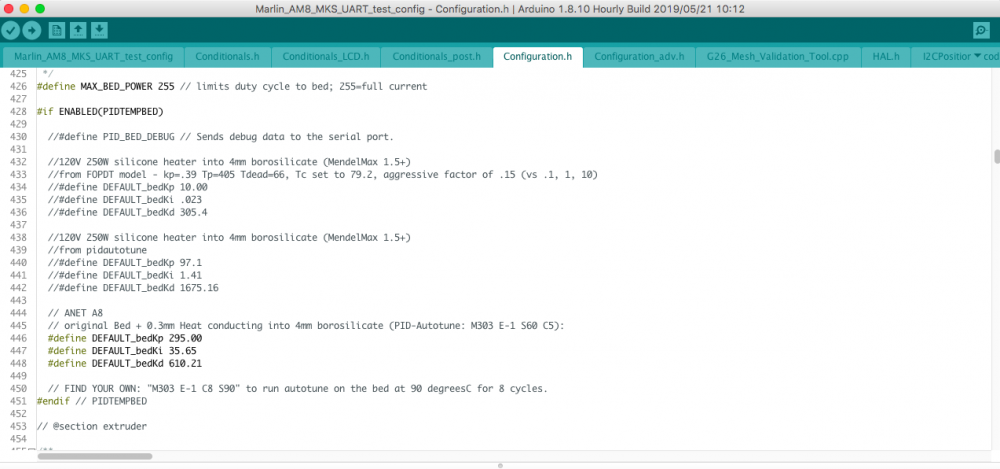Switch to the Conditionals.h tab
The image size is (1000, 469).
pos(228,56)
